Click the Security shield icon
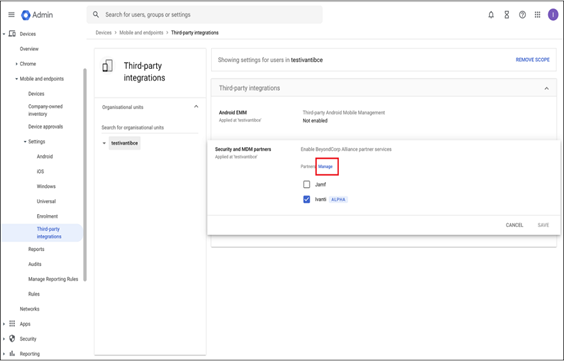 [x=12, y=339]
